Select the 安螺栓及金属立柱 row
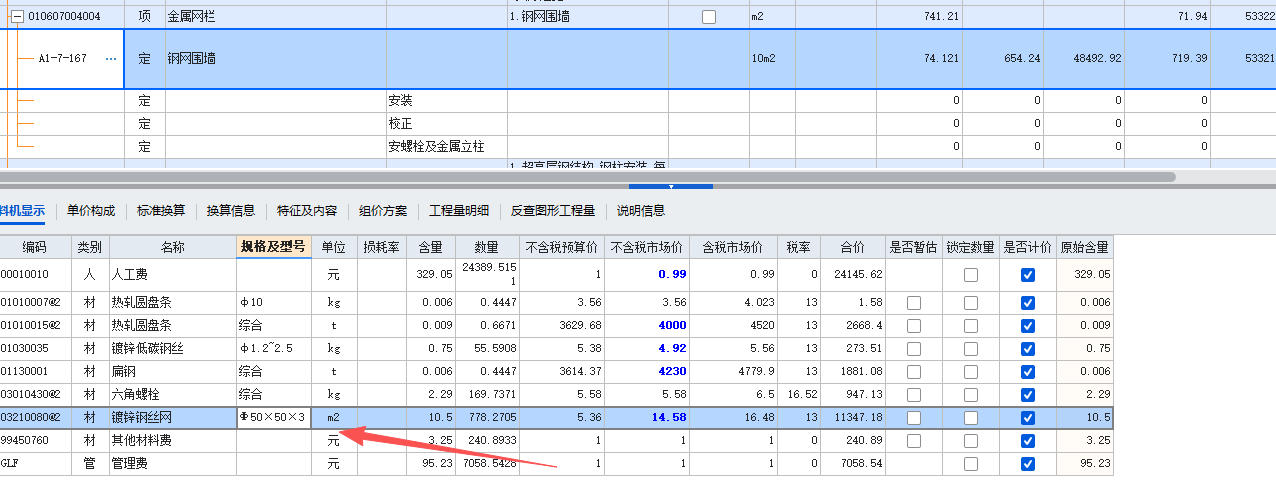The image size is (1276, 486). [447, 146]
